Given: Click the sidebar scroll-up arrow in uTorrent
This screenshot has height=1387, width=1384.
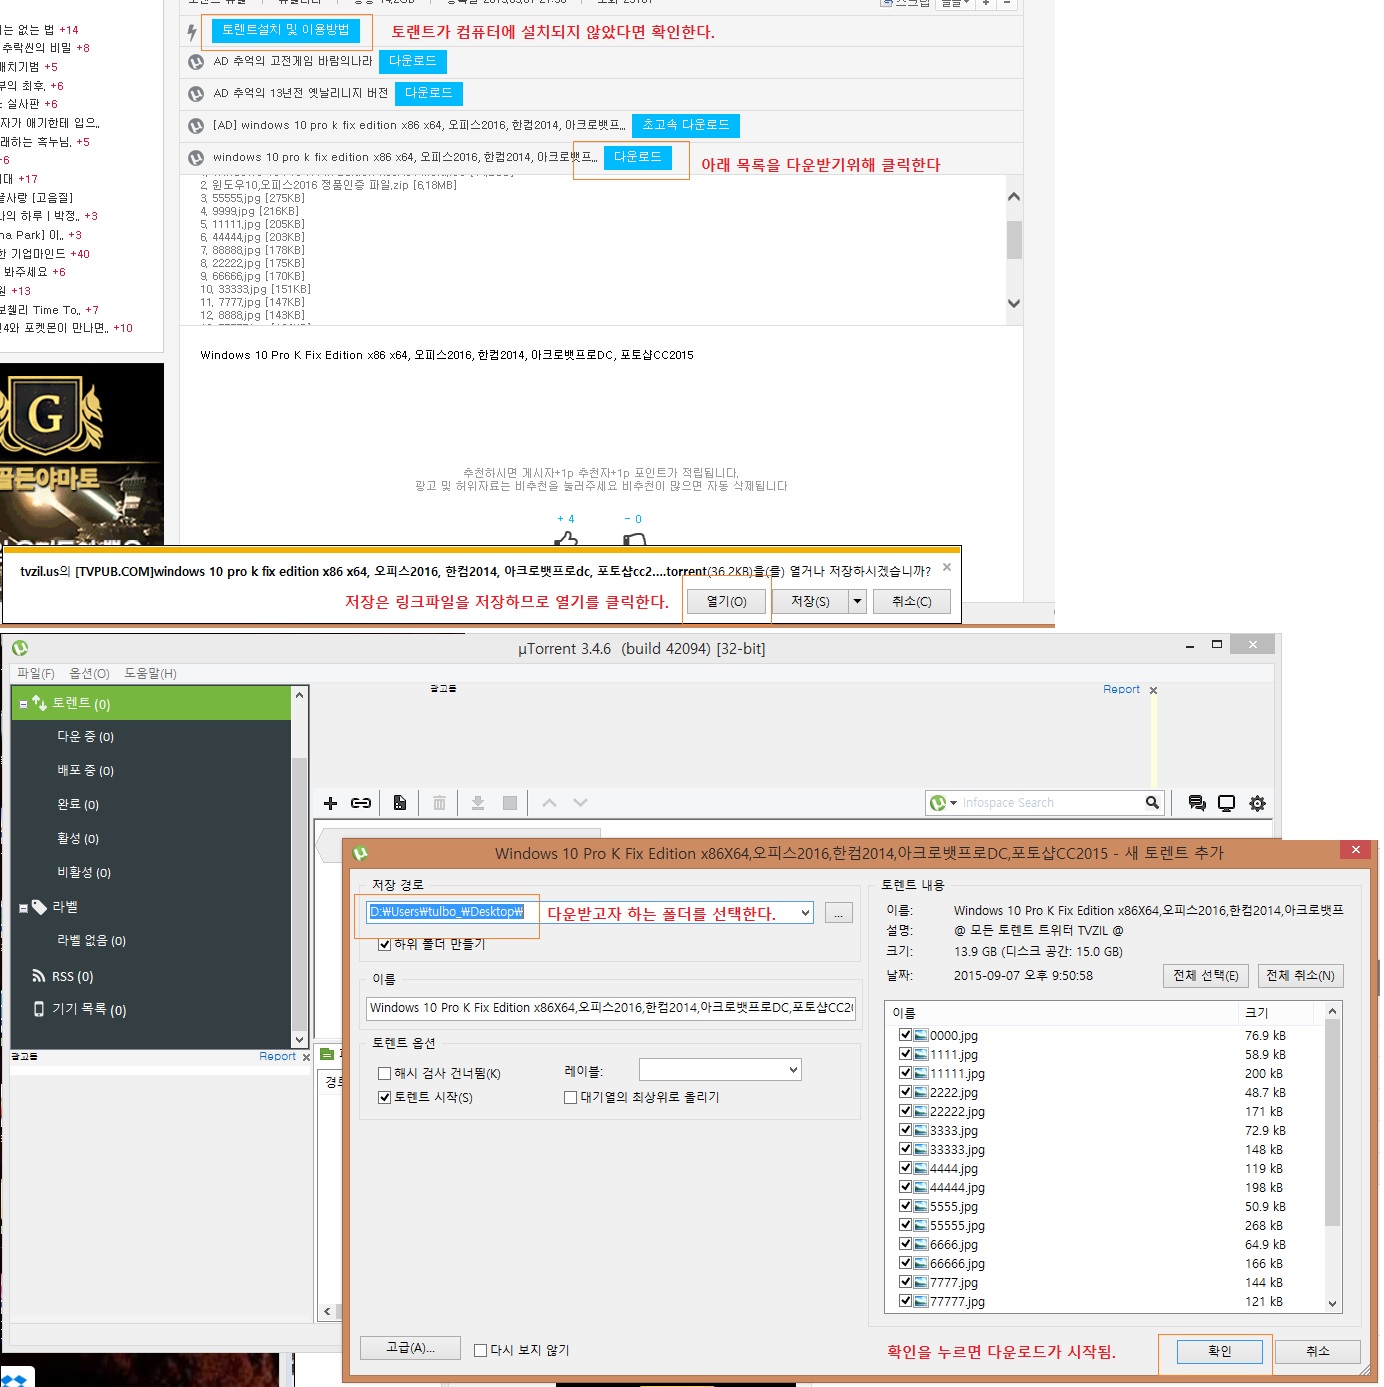Looking at the screenshot, I should click(x=299, y=694).
